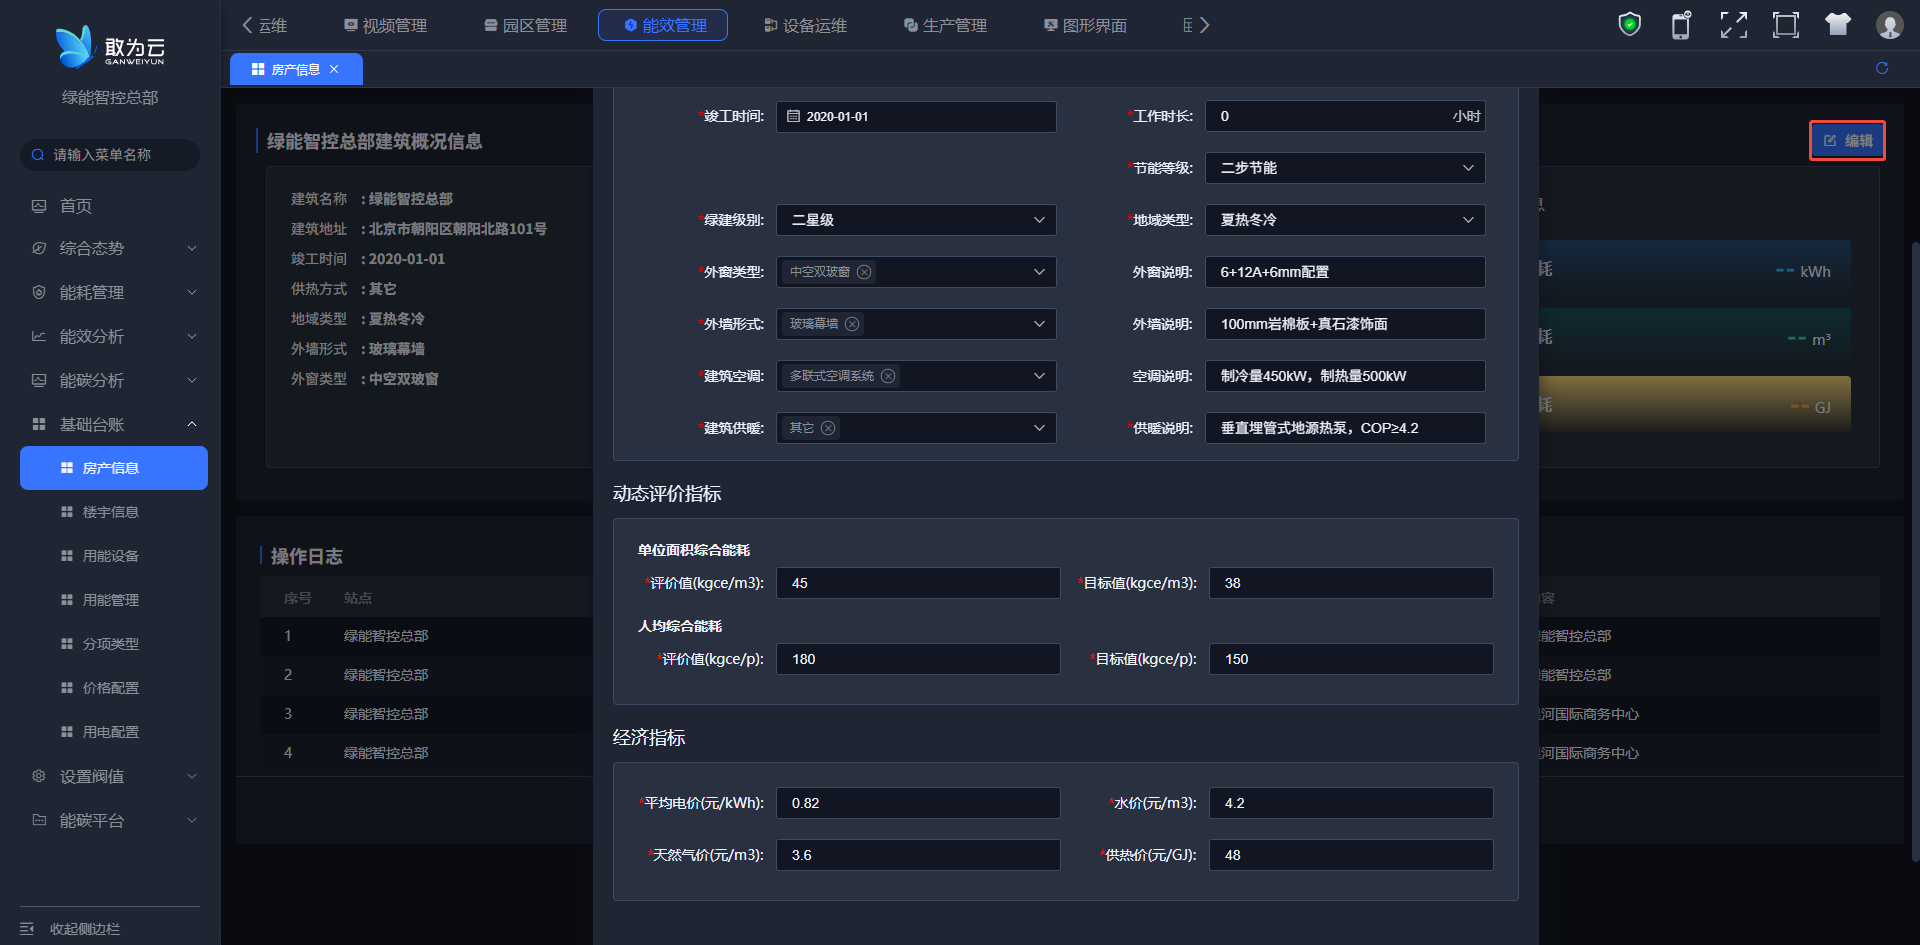Remove the 中空双玻窗 tag with its x icon
Viewport: 1920px width, 945px height.
click(864, 272)
